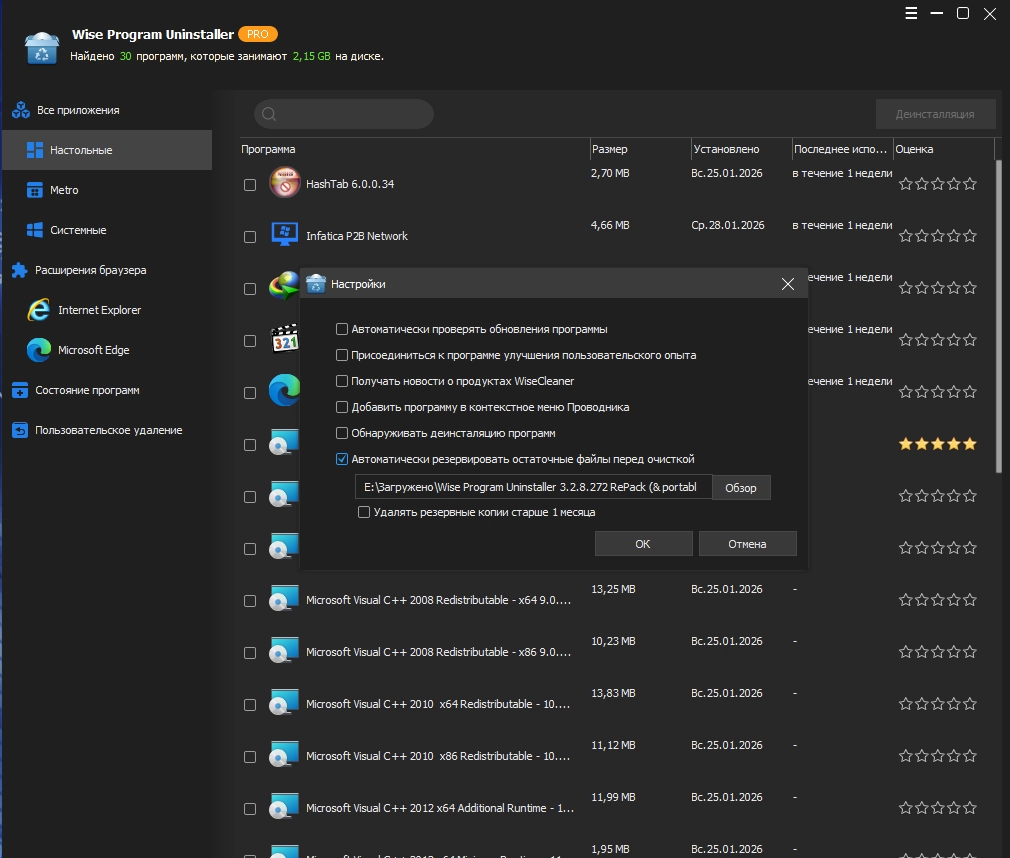Screen dimensions: 1010x858
Task: Click the search magnifier icon
Action: point(269,114)
